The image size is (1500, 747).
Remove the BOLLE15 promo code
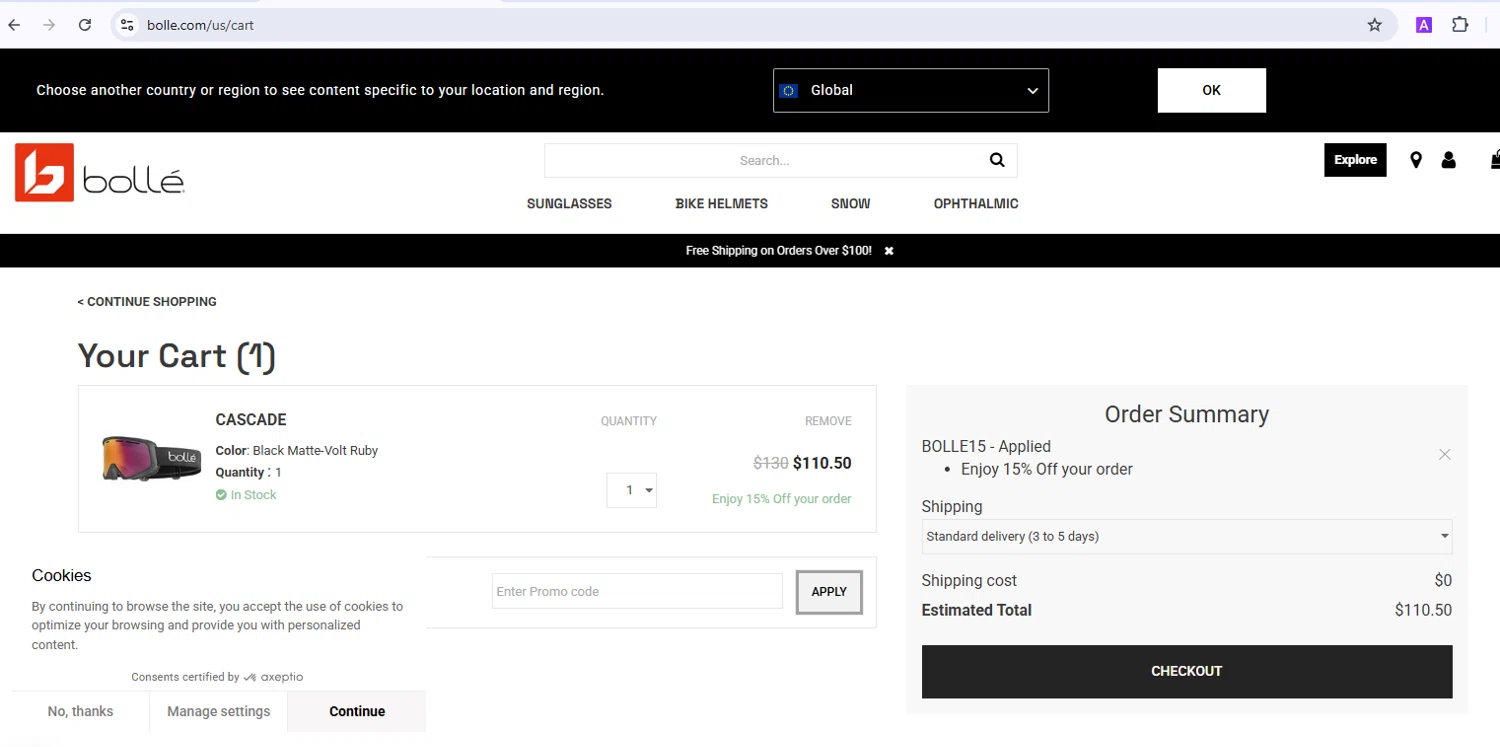[1445, 455]
